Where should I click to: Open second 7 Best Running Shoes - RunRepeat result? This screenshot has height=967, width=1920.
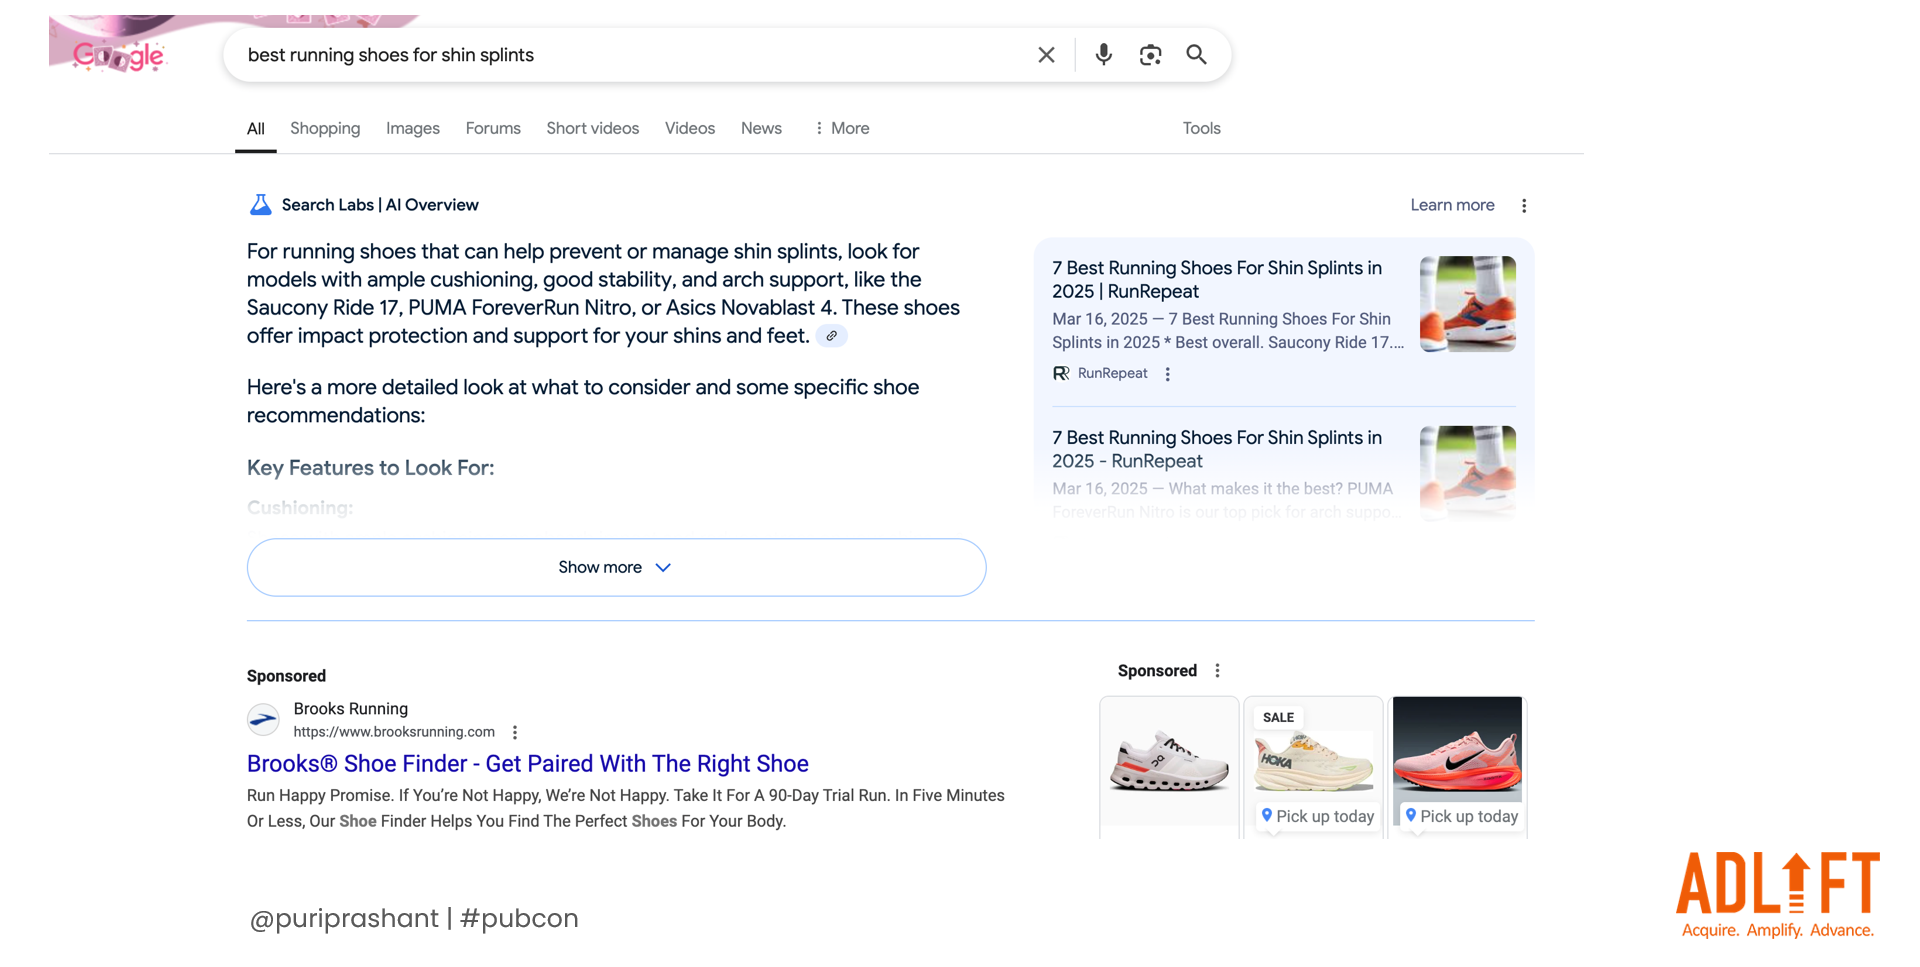coord(1217,449)
